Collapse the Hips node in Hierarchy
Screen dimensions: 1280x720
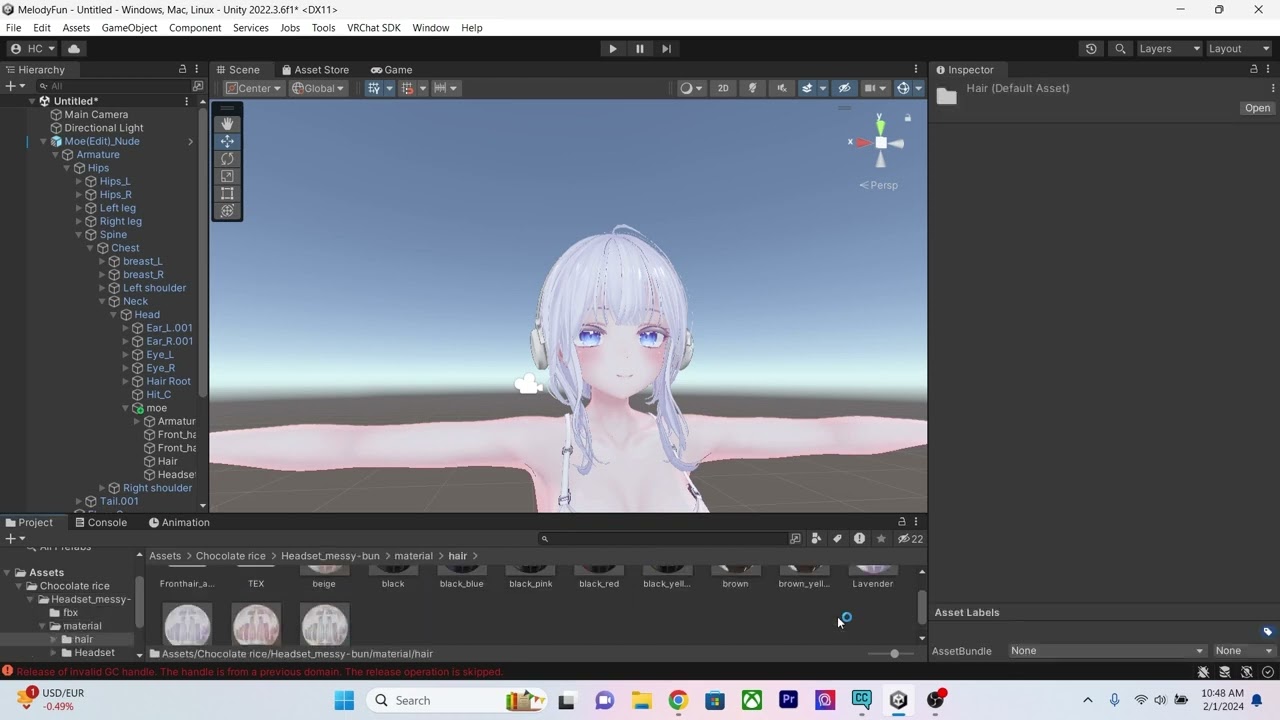click(x=67, y=168)
